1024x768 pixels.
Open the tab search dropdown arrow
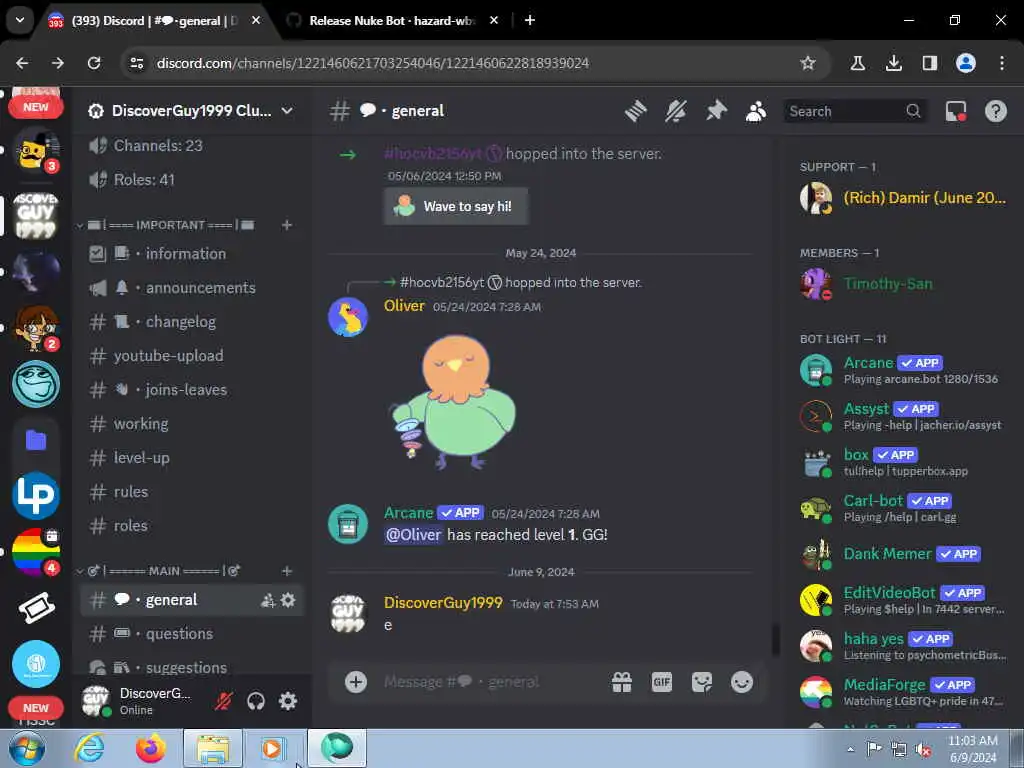(20, 20)
